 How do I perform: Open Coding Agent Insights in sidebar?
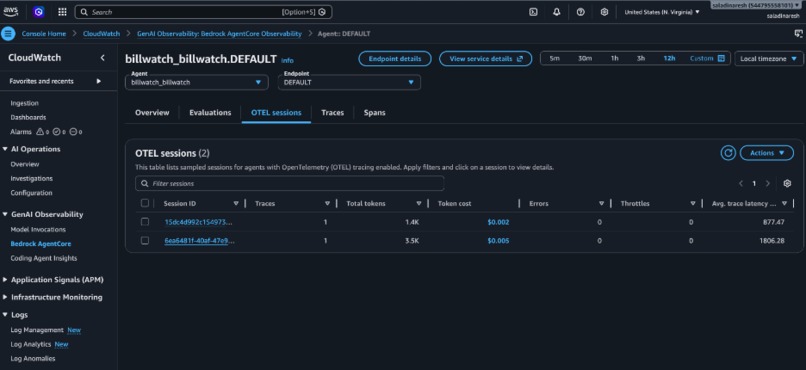pos(44,258)
